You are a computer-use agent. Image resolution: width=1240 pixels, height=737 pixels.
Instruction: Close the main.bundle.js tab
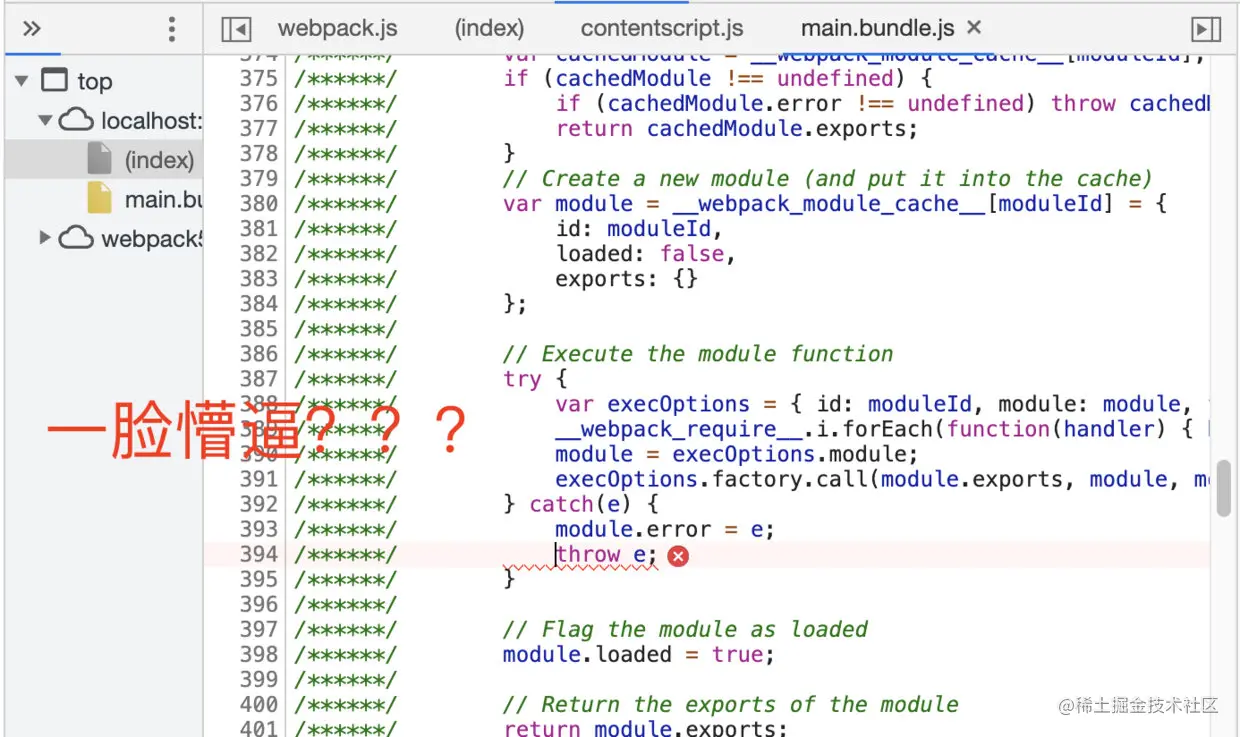[975, 28]
